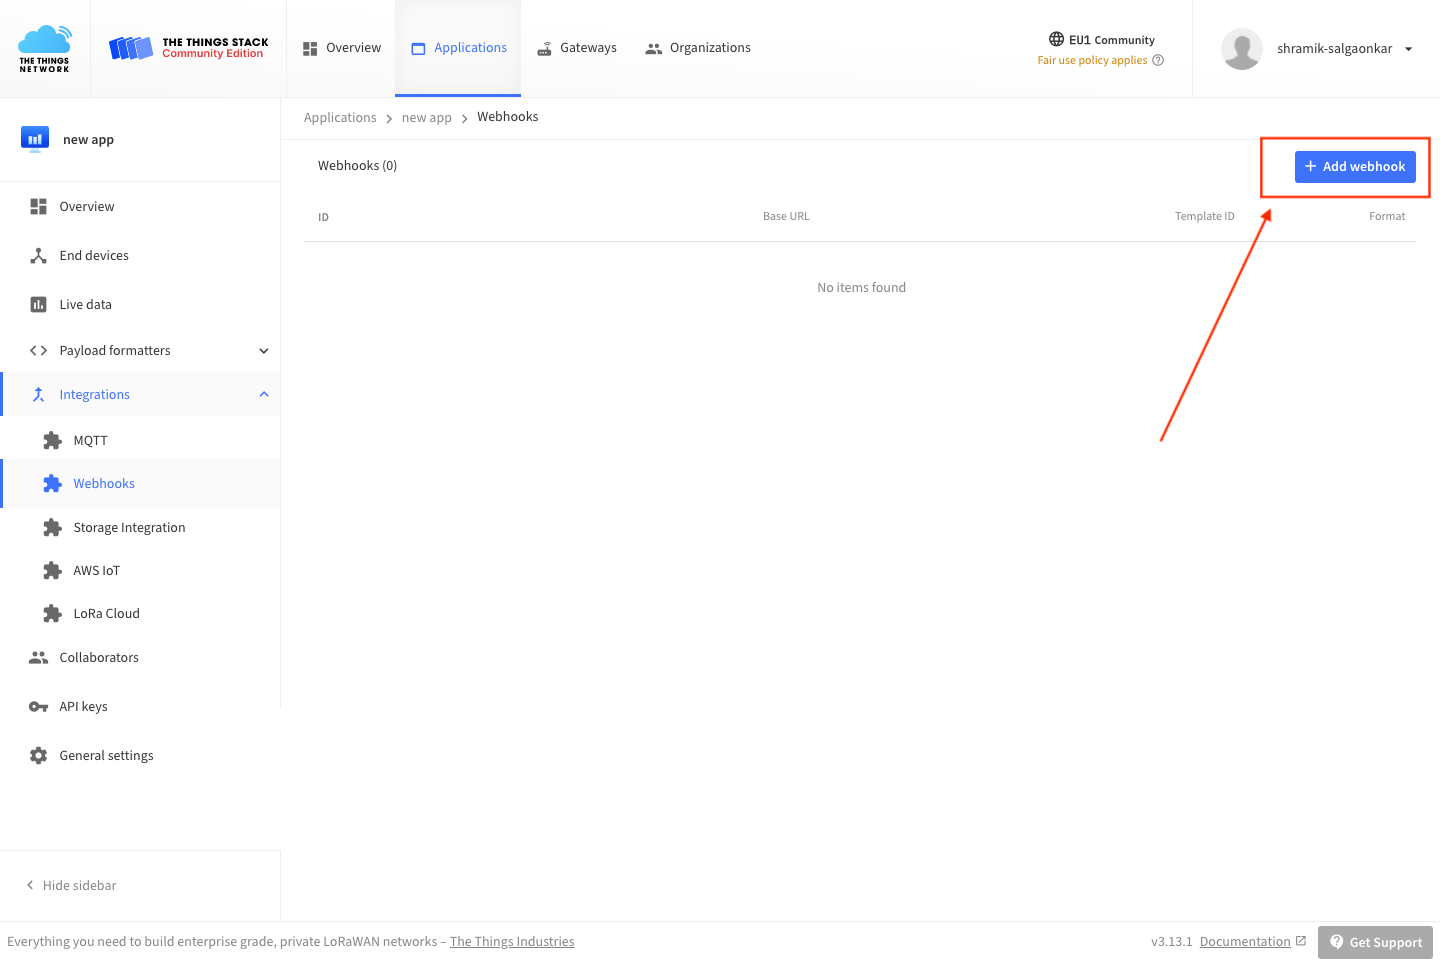Click the Base URL column header
Image resolution: width=1440 pixels, height=963 pixels.
click(786, 216)
